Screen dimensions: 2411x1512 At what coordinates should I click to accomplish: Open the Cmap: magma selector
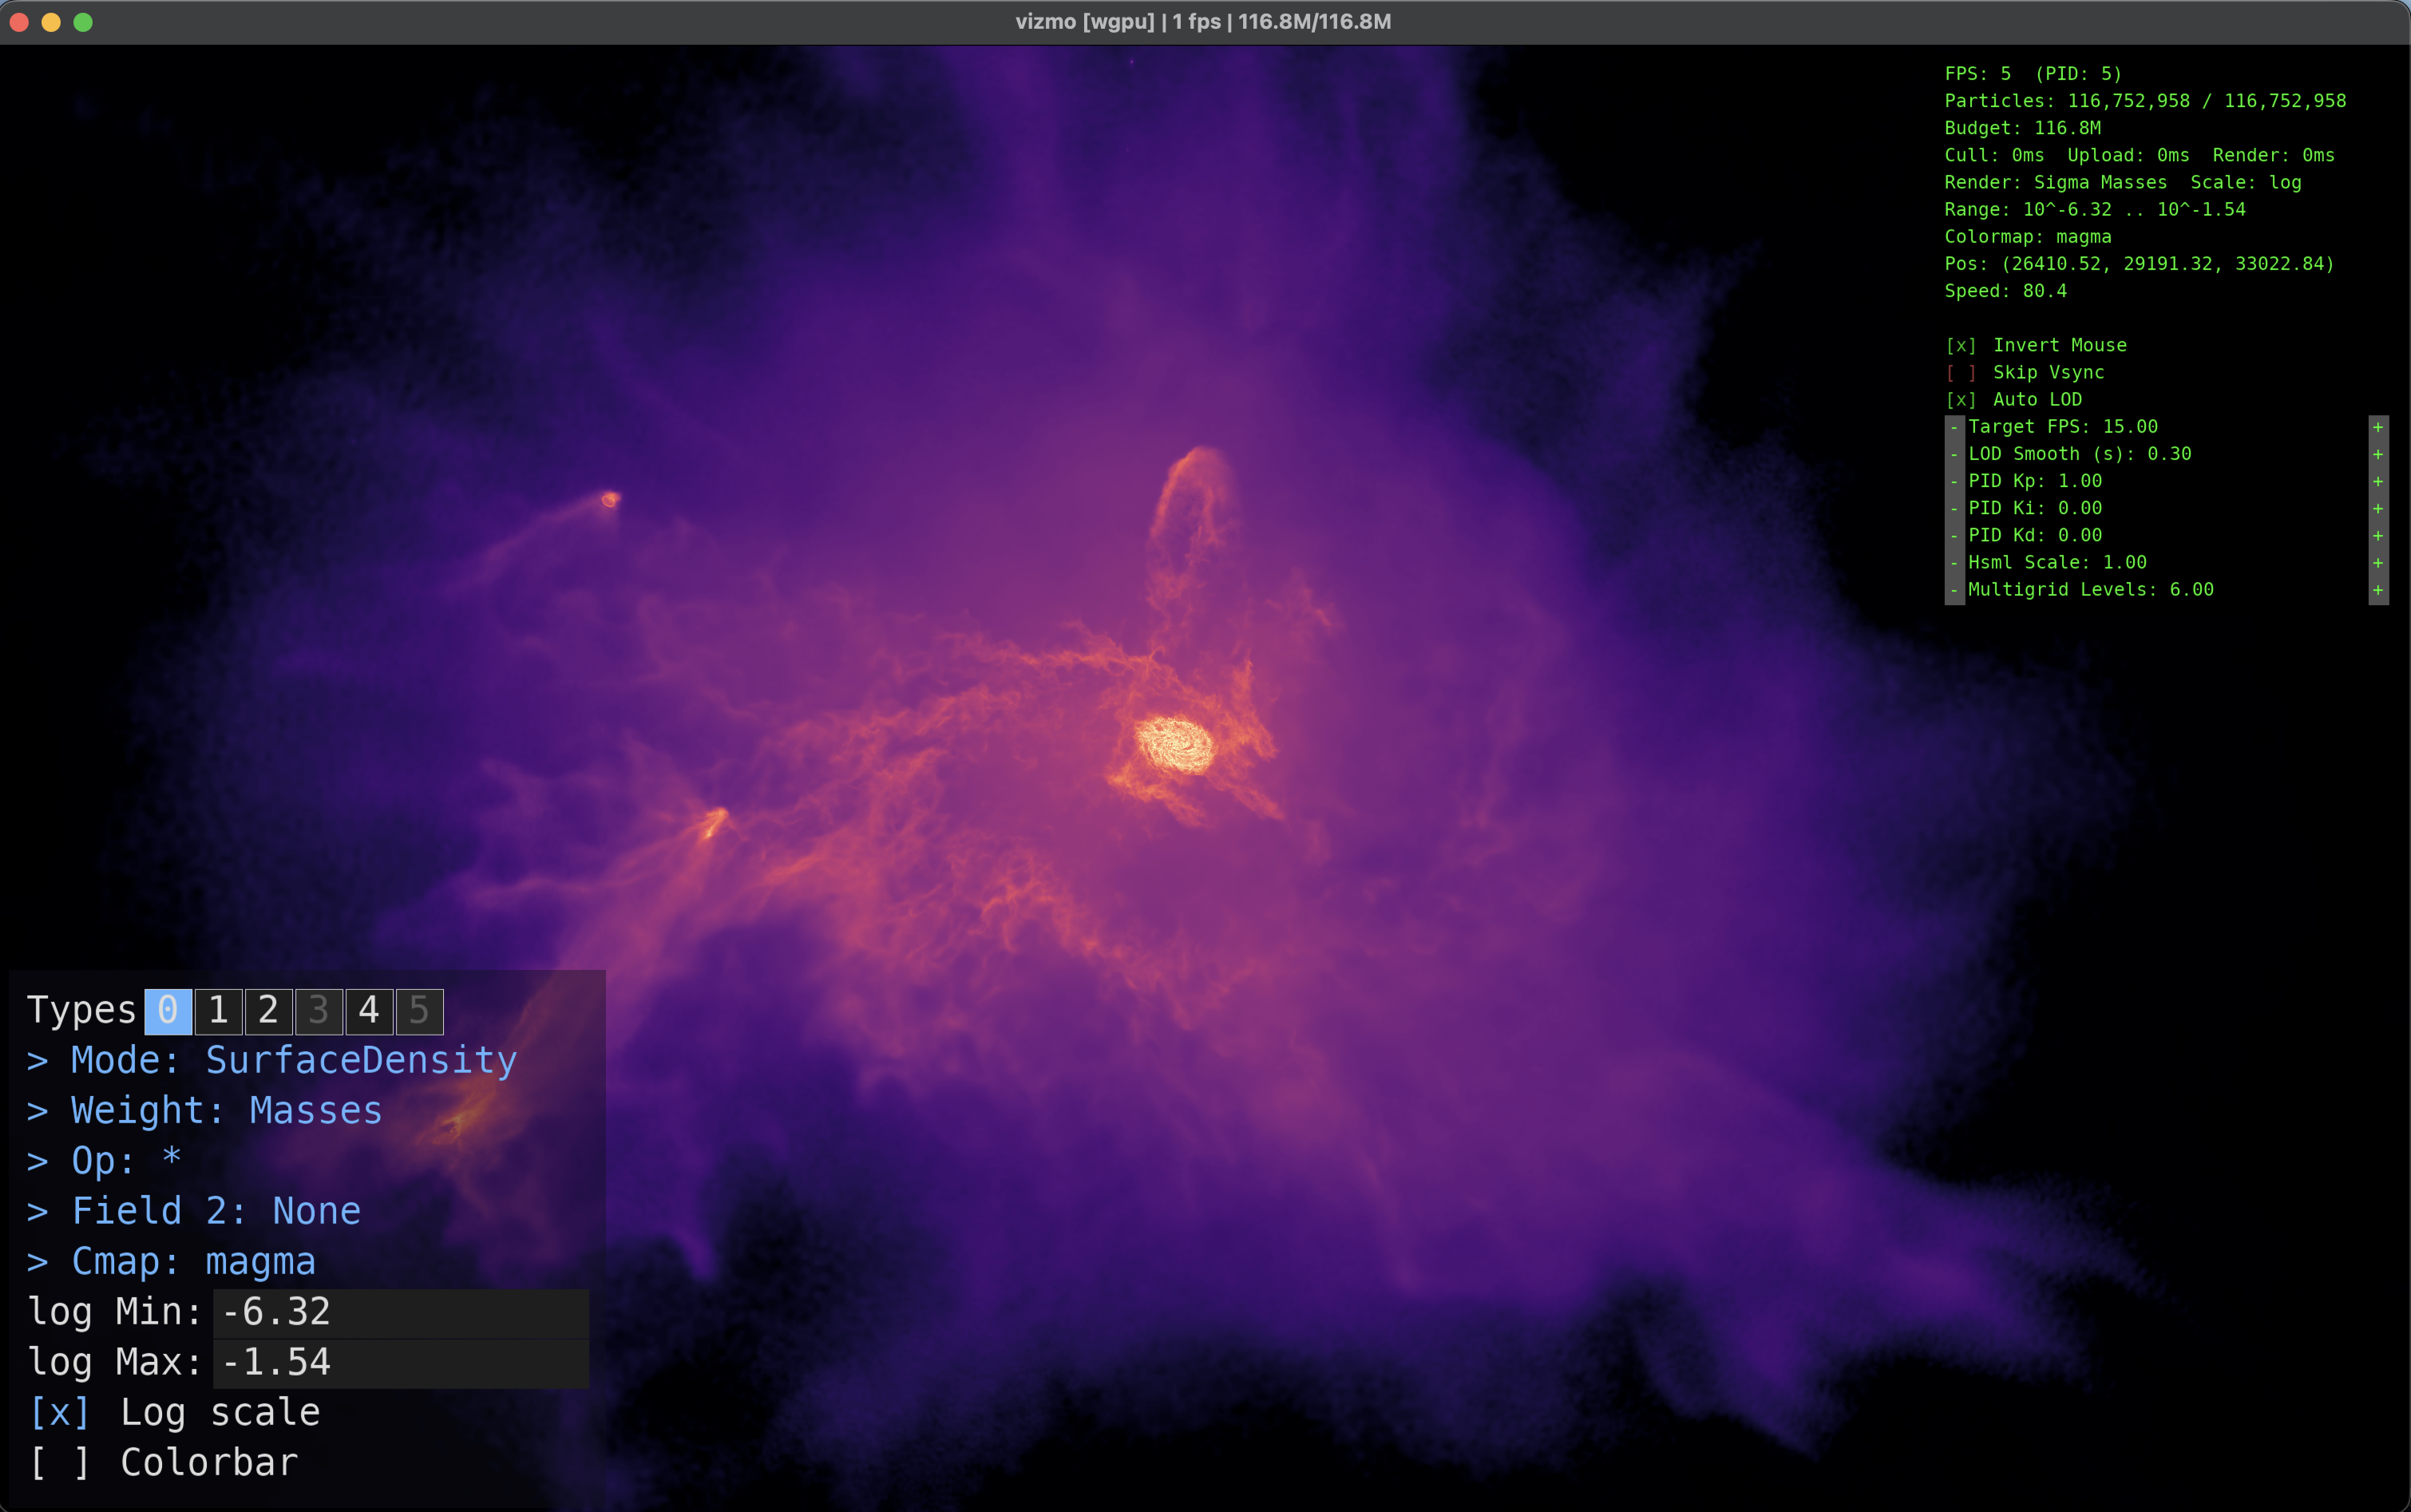coord(172,1261)
